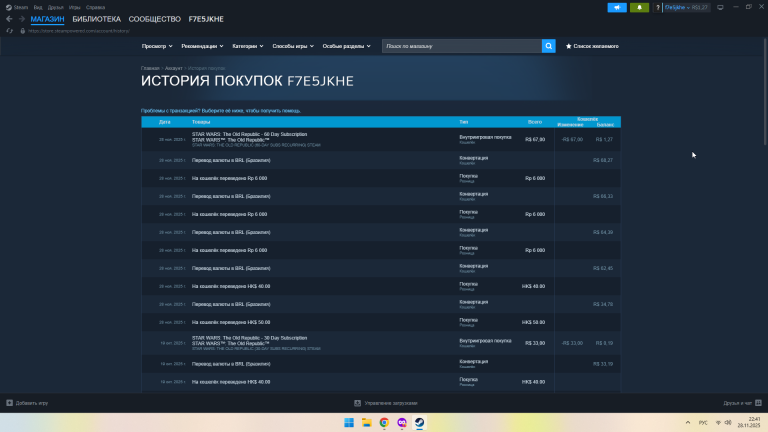Go back with the left arrow icon

9,19
